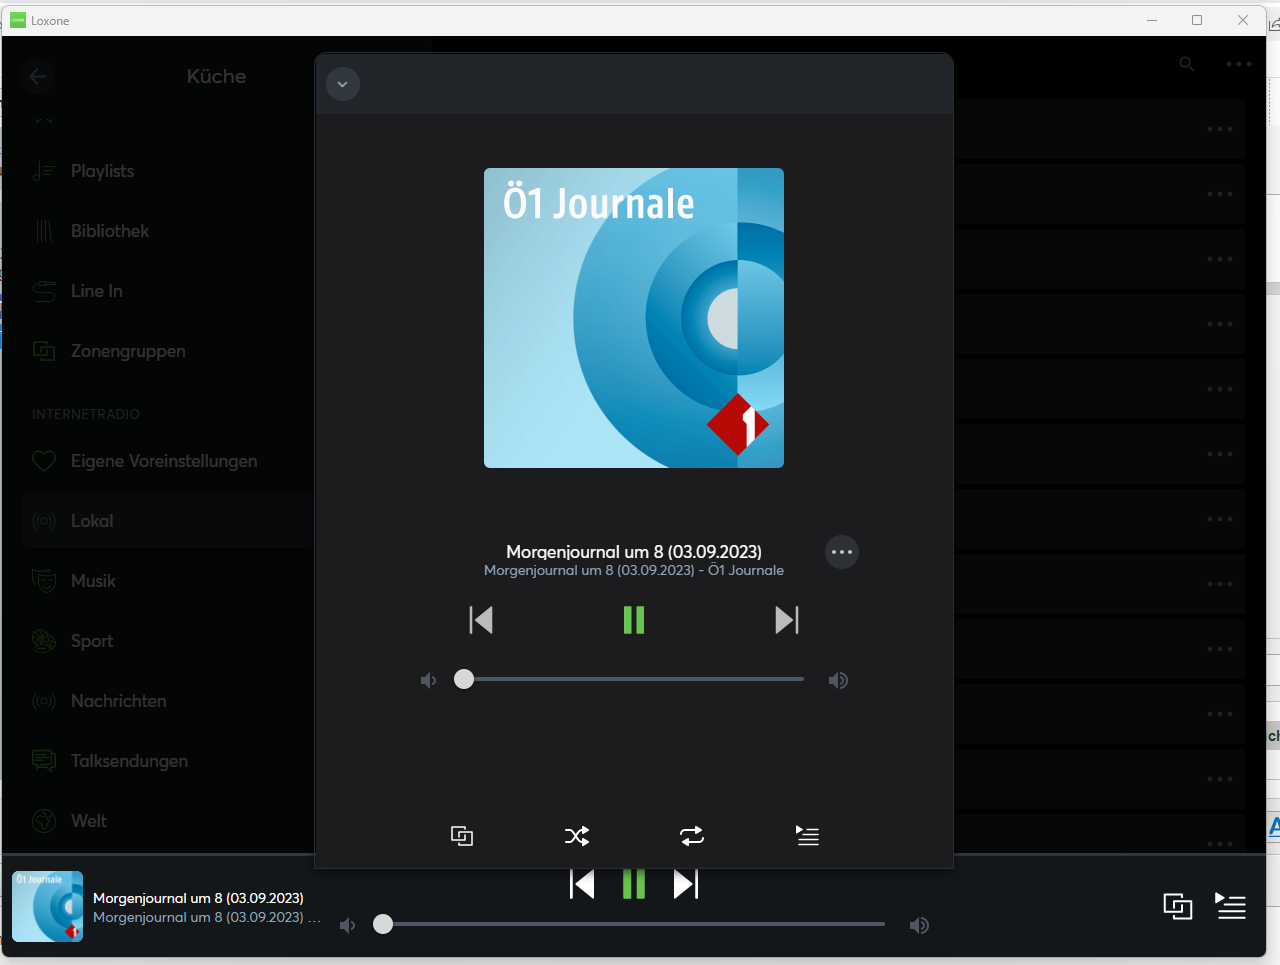This screenshot has width=1280, height=965.
Task: Select the Musik radio category
Action: pos(168,581)
